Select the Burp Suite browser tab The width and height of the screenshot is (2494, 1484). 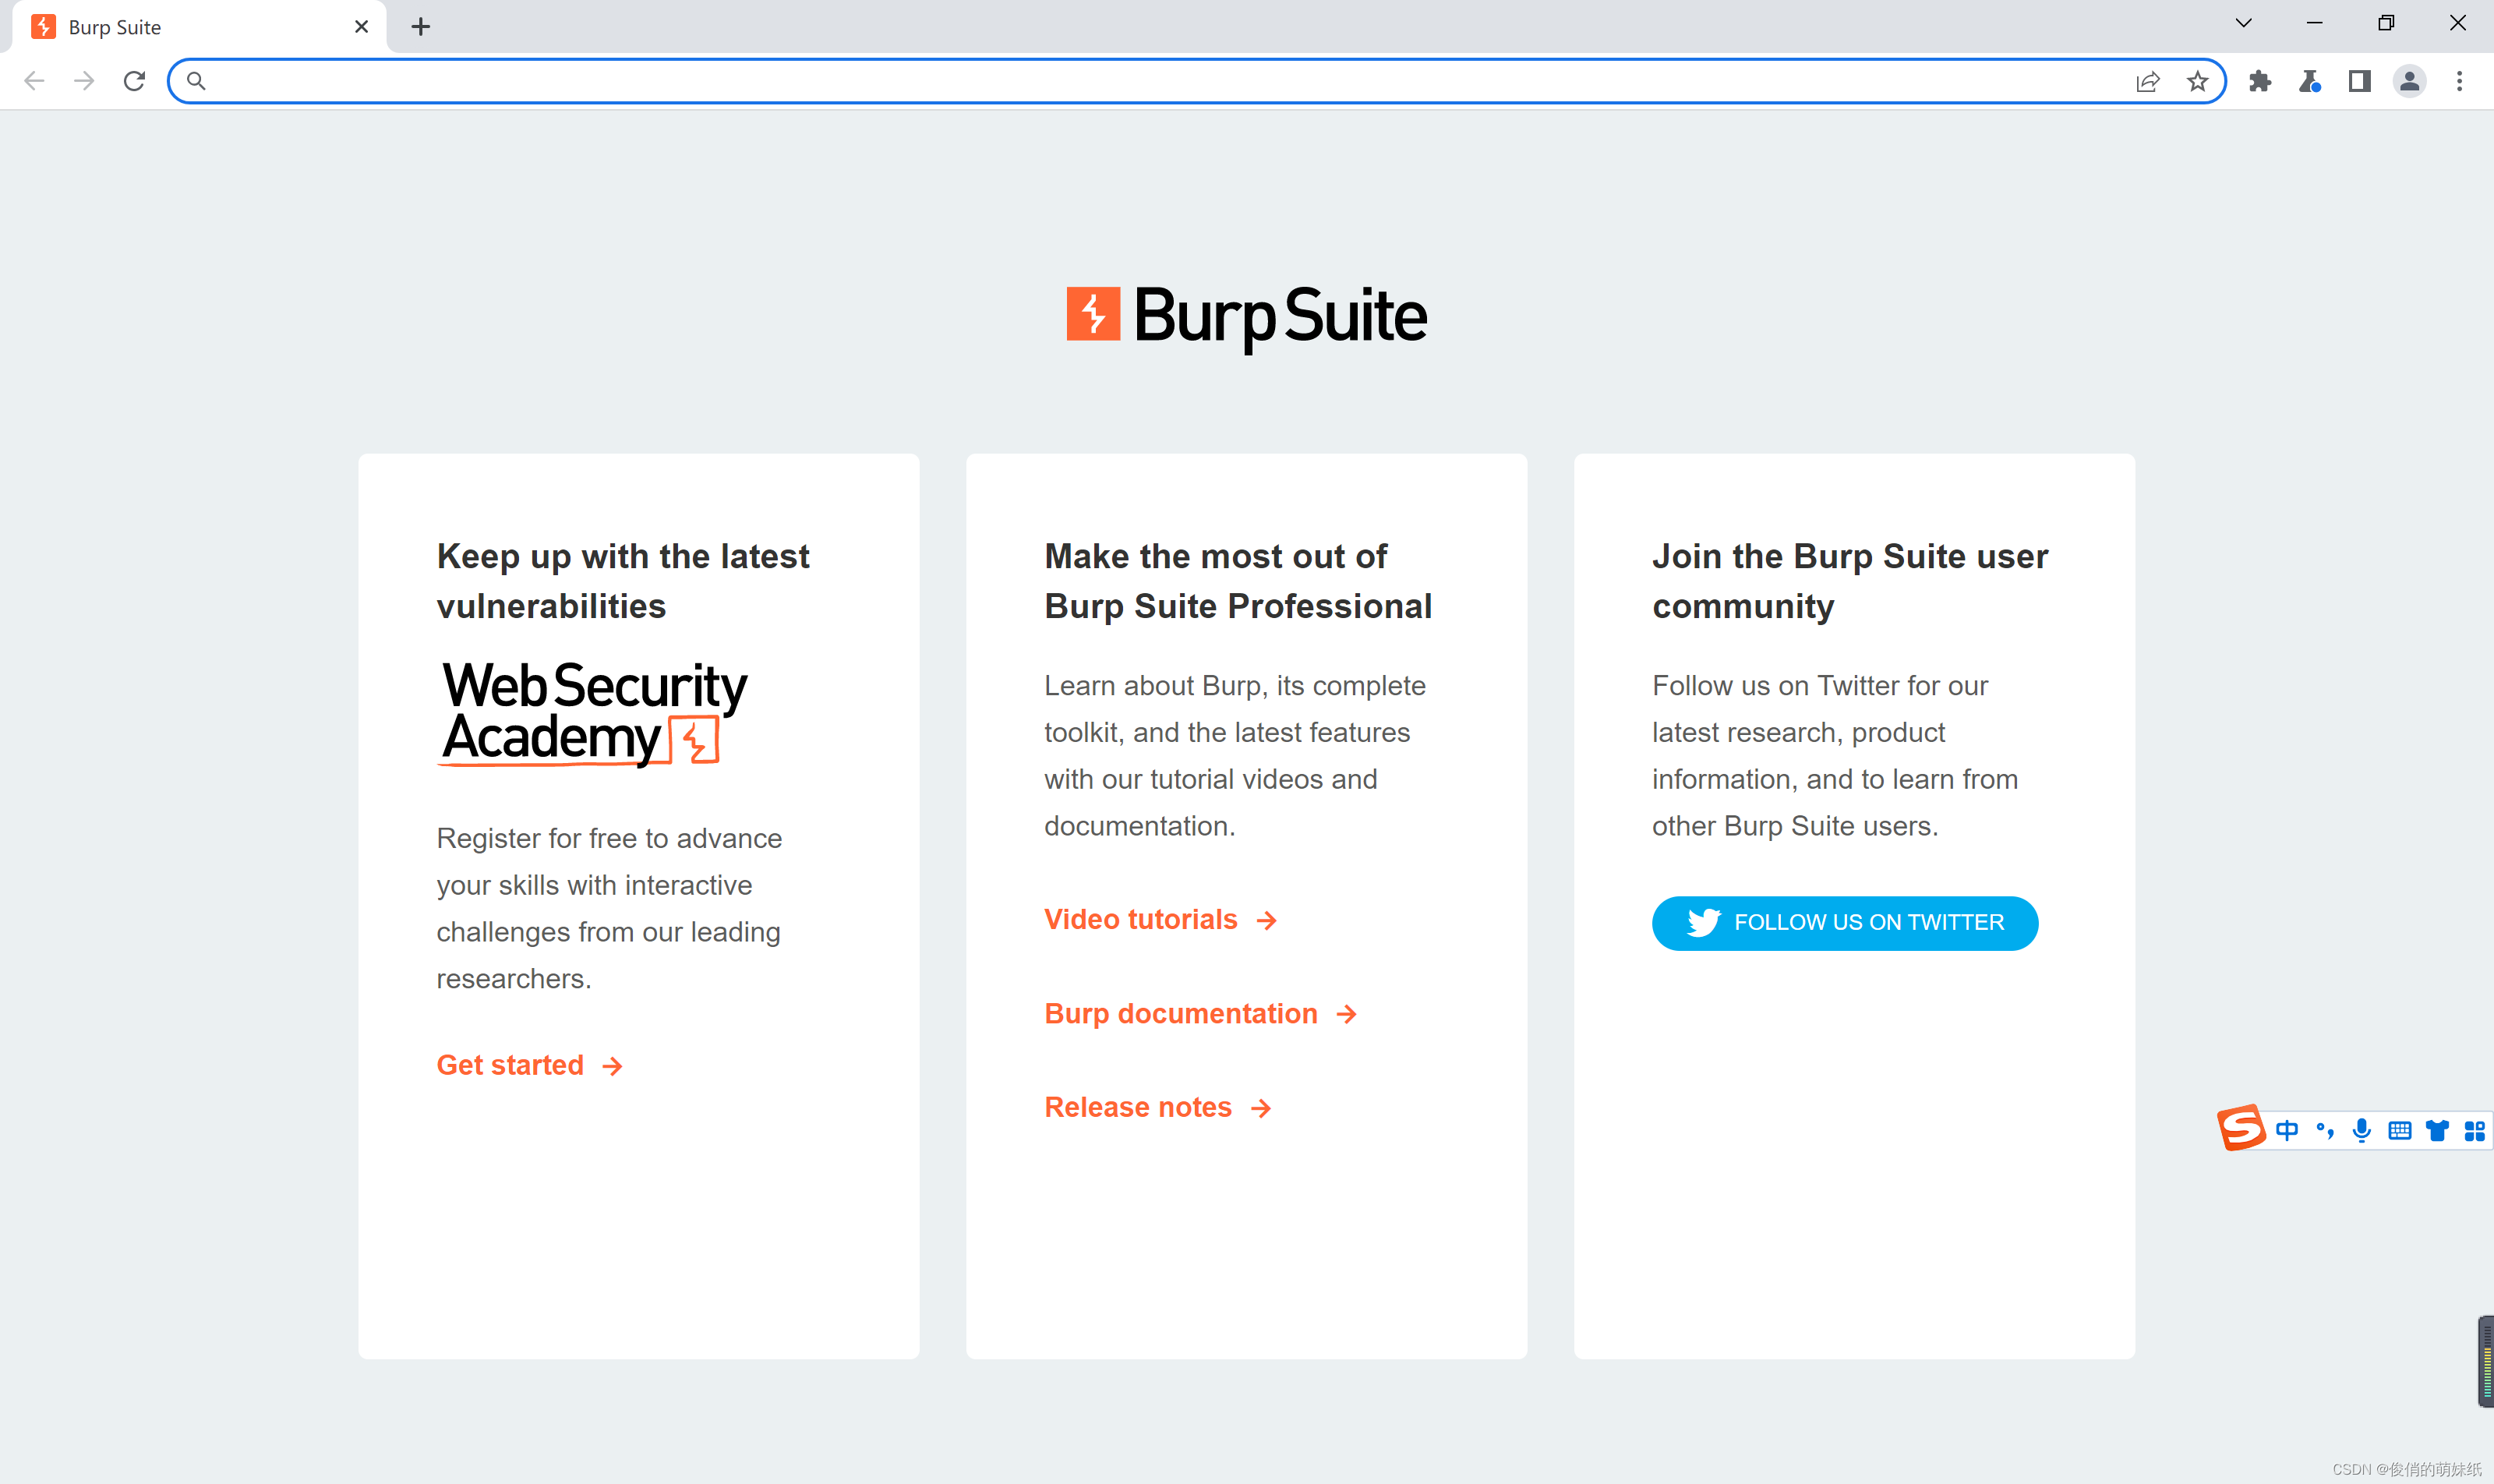click(x=199, y=27)
